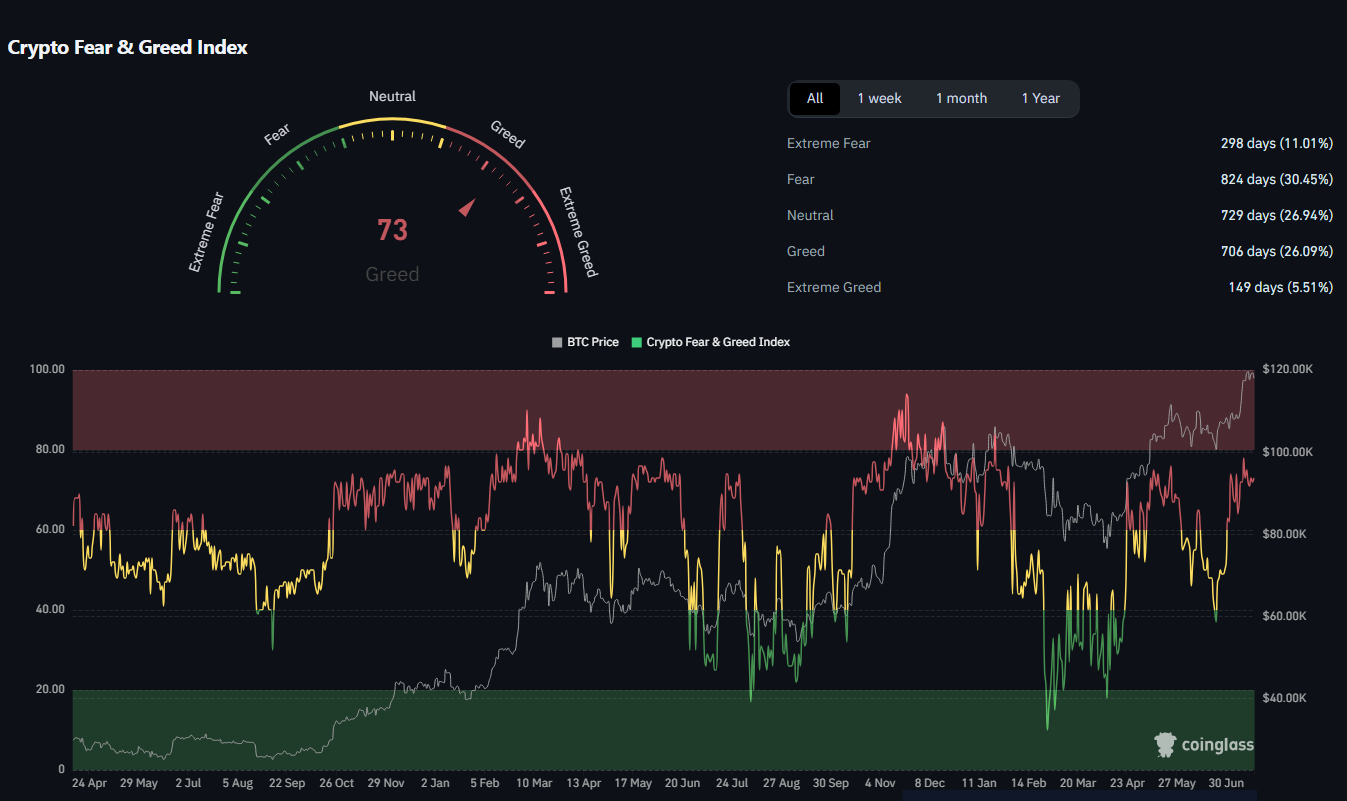Click the 5 Aug date on x-axis

pyautogui.click(x=238, y=783)
